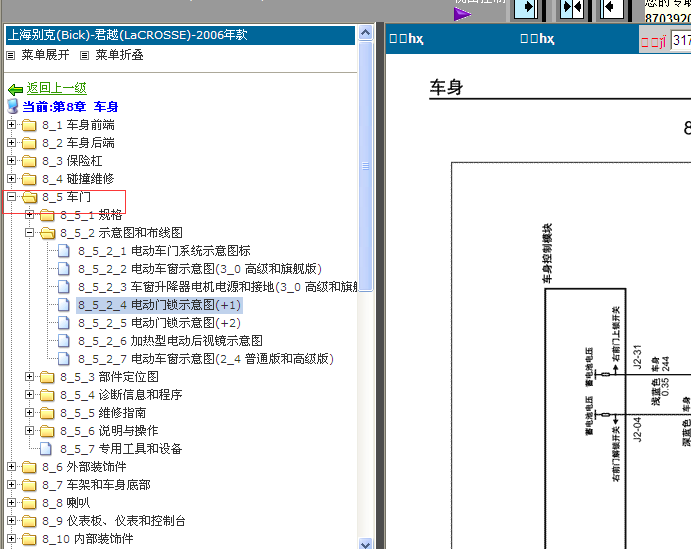The width and height of the screenshot is (691, 549).
Task: Select 8_5_2_4 电动门锁示意图(+1) entry
Action: tap(159, 305)
